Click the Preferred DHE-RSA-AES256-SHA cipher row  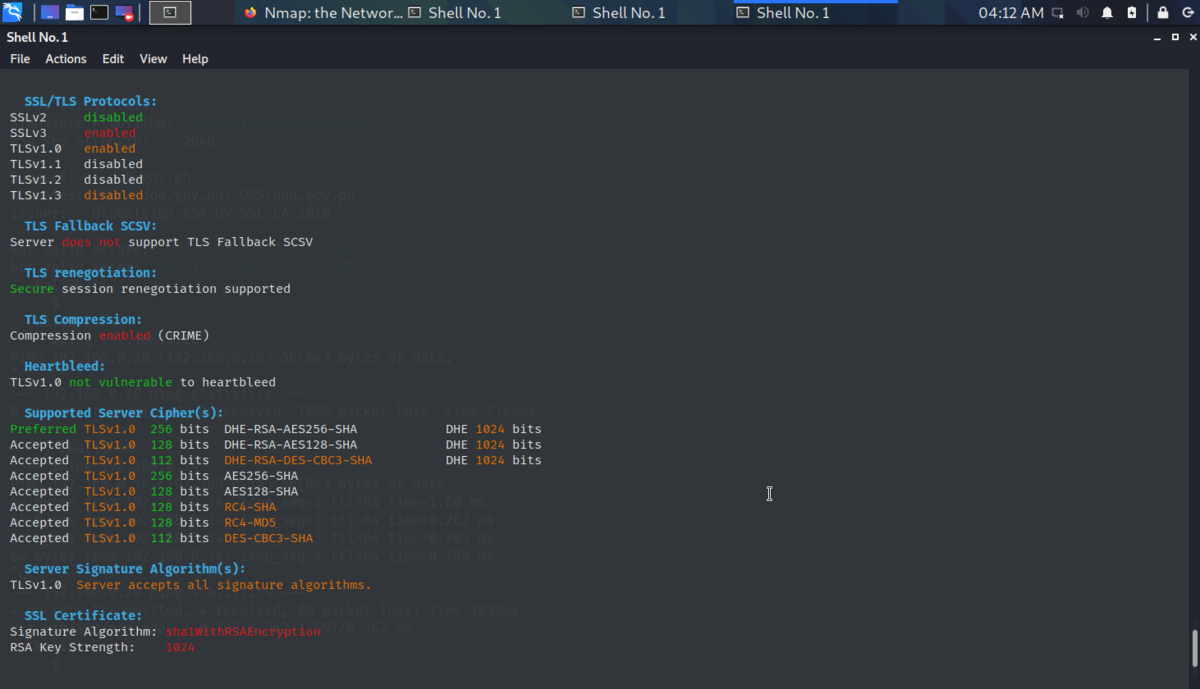point(276,429)
